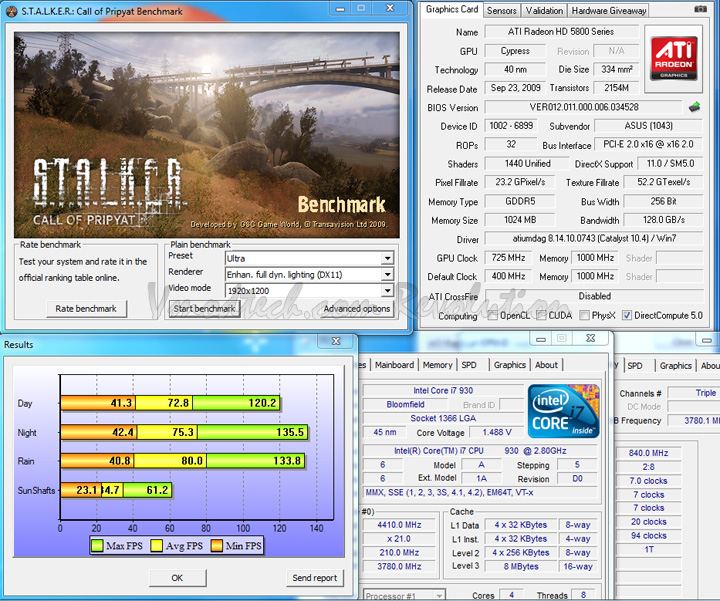Viewport: 720px width, 601px height.
Task: Click the Rate benchmark button
Action: [86, 309]
